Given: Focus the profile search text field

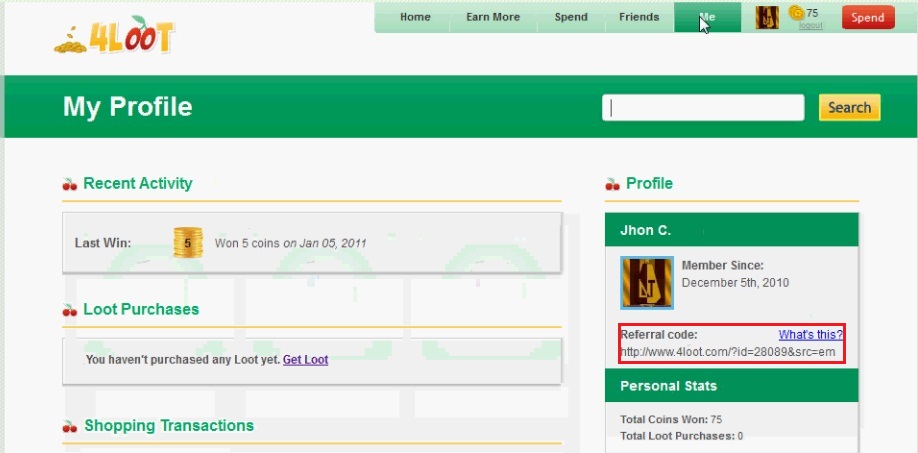Looking at the screenshot, I should tap(703, 108).
